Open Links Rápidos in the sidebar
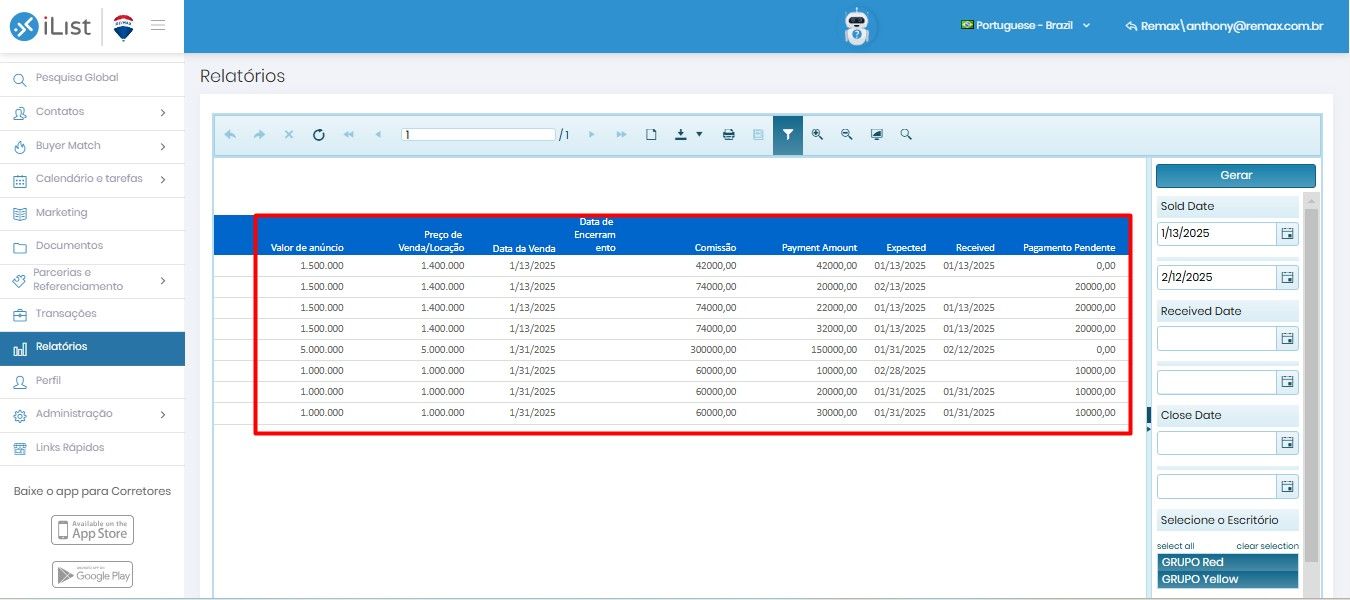The height and width of the screenshot is (600, 1350). [92, 448]
